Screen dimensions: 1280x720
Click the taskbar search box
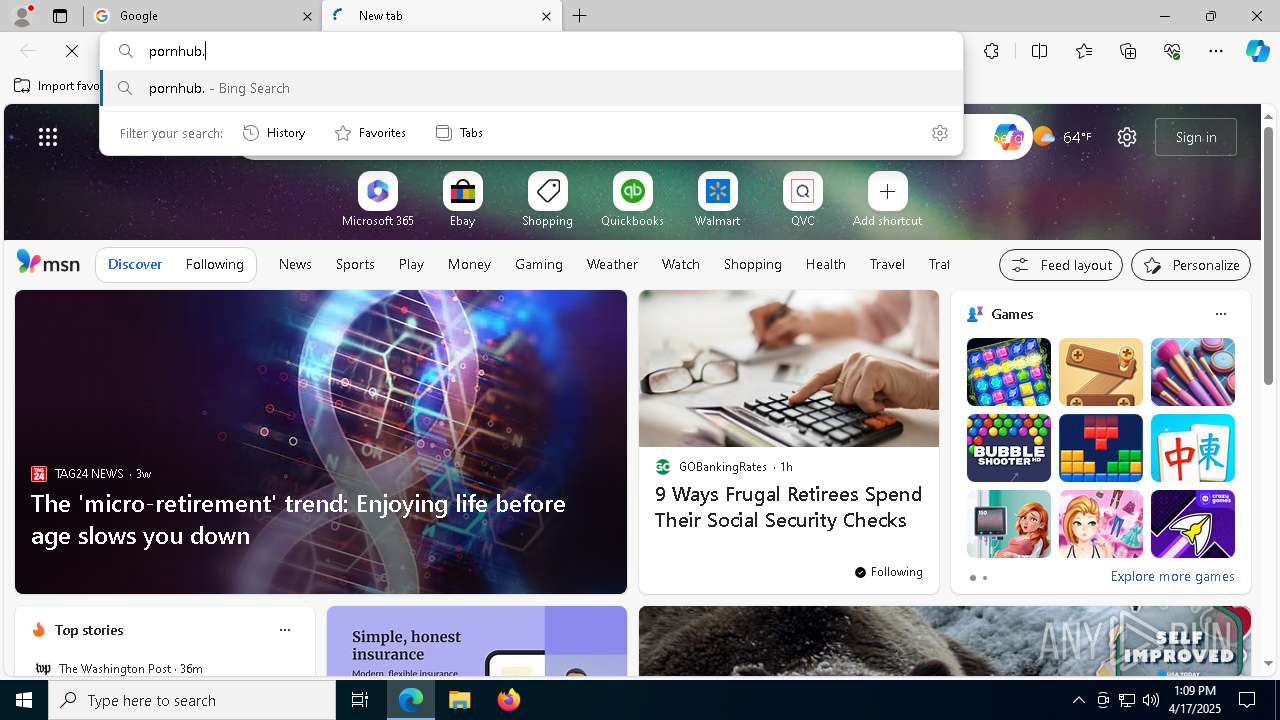pyautogui.click(x=192, y=700)
